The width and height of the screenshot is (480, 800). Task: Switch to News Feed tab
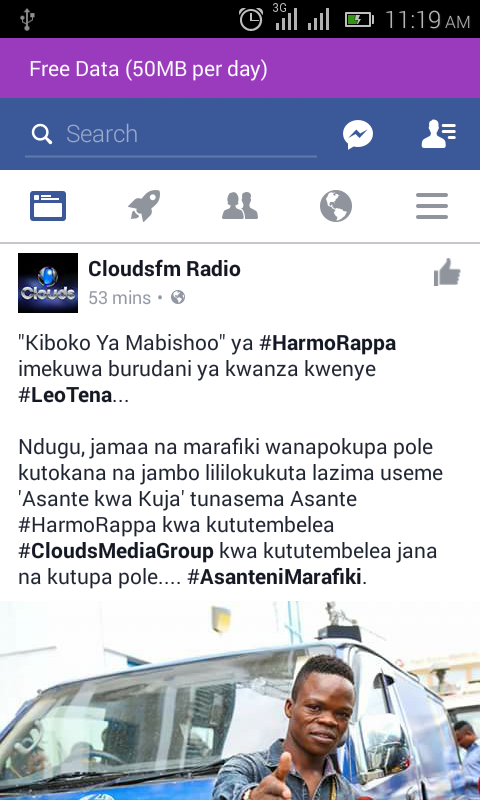click(48, 206)
